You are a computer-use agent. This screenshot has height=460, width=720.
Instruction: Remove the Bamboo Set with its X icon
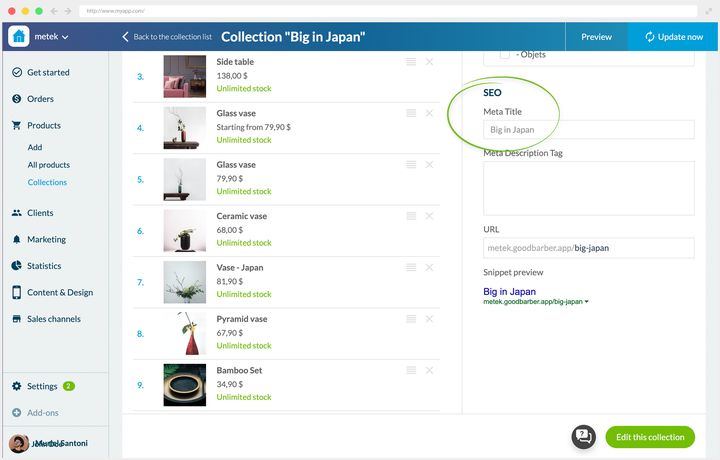click(429, 370)
